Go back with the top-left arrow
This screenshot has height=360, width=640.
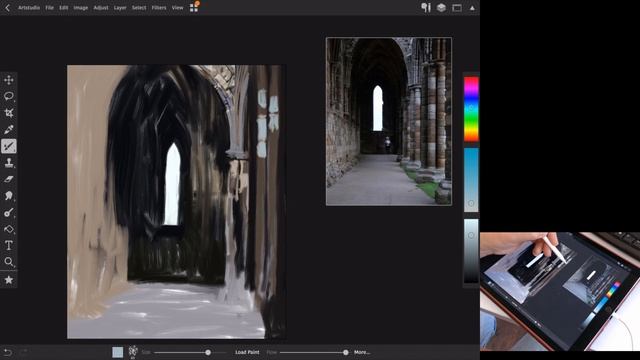(7, 7)
